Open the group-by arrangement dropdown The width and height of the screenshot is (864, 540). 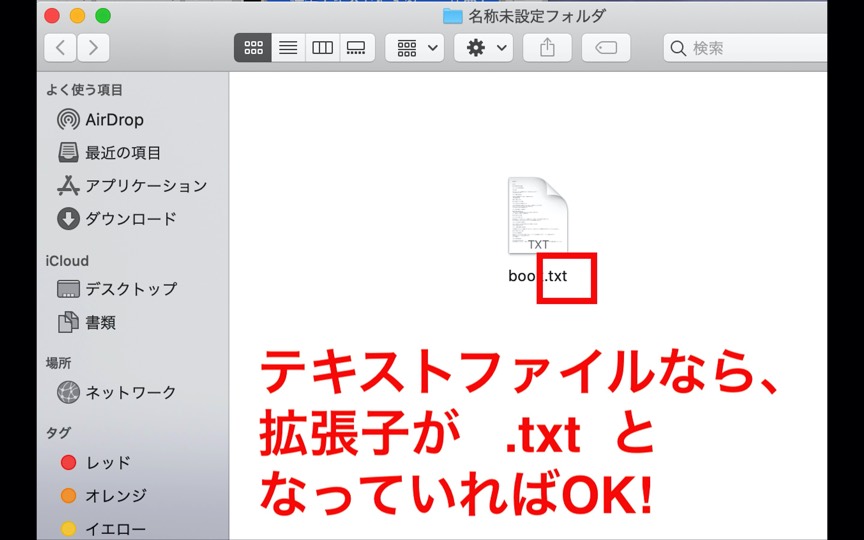tap(415, 47)
